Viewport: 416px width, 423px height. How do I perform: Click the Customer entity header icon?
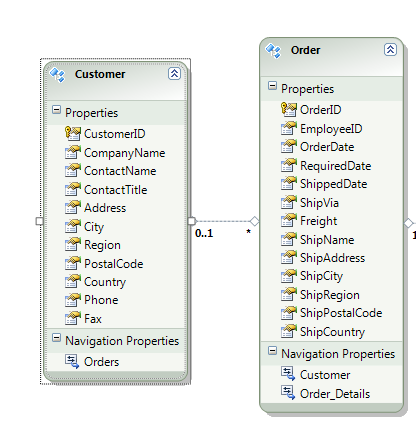click(x=57, y=75)
